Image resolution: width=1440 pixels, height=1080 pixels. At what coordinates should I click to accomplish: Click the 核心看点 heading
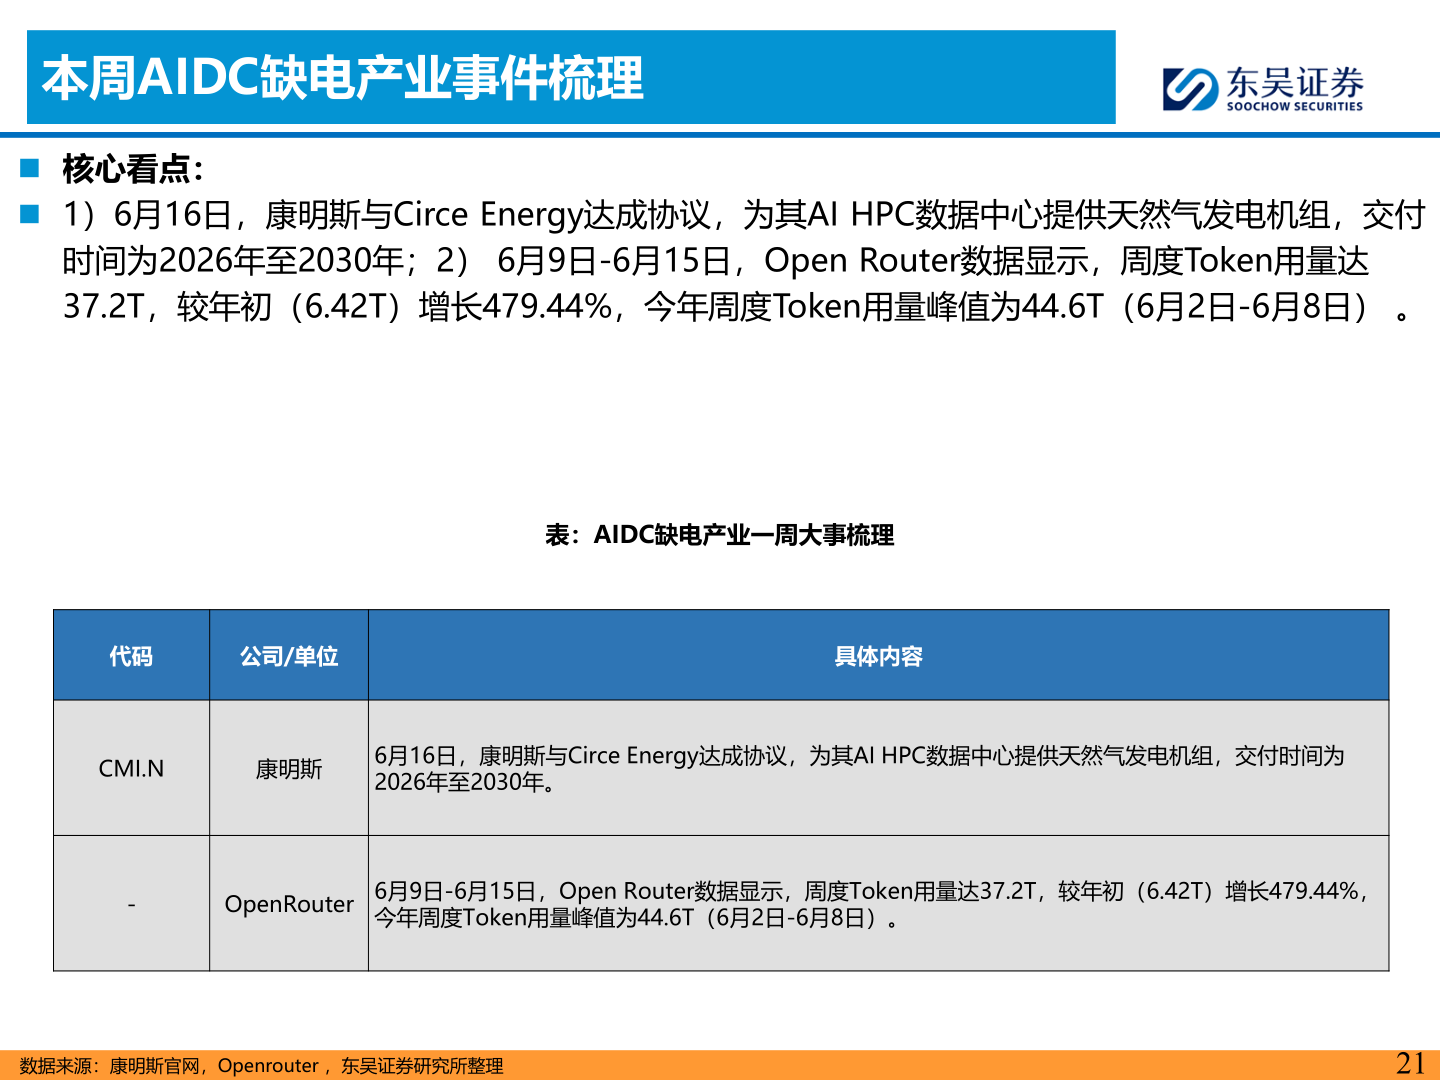133,169
